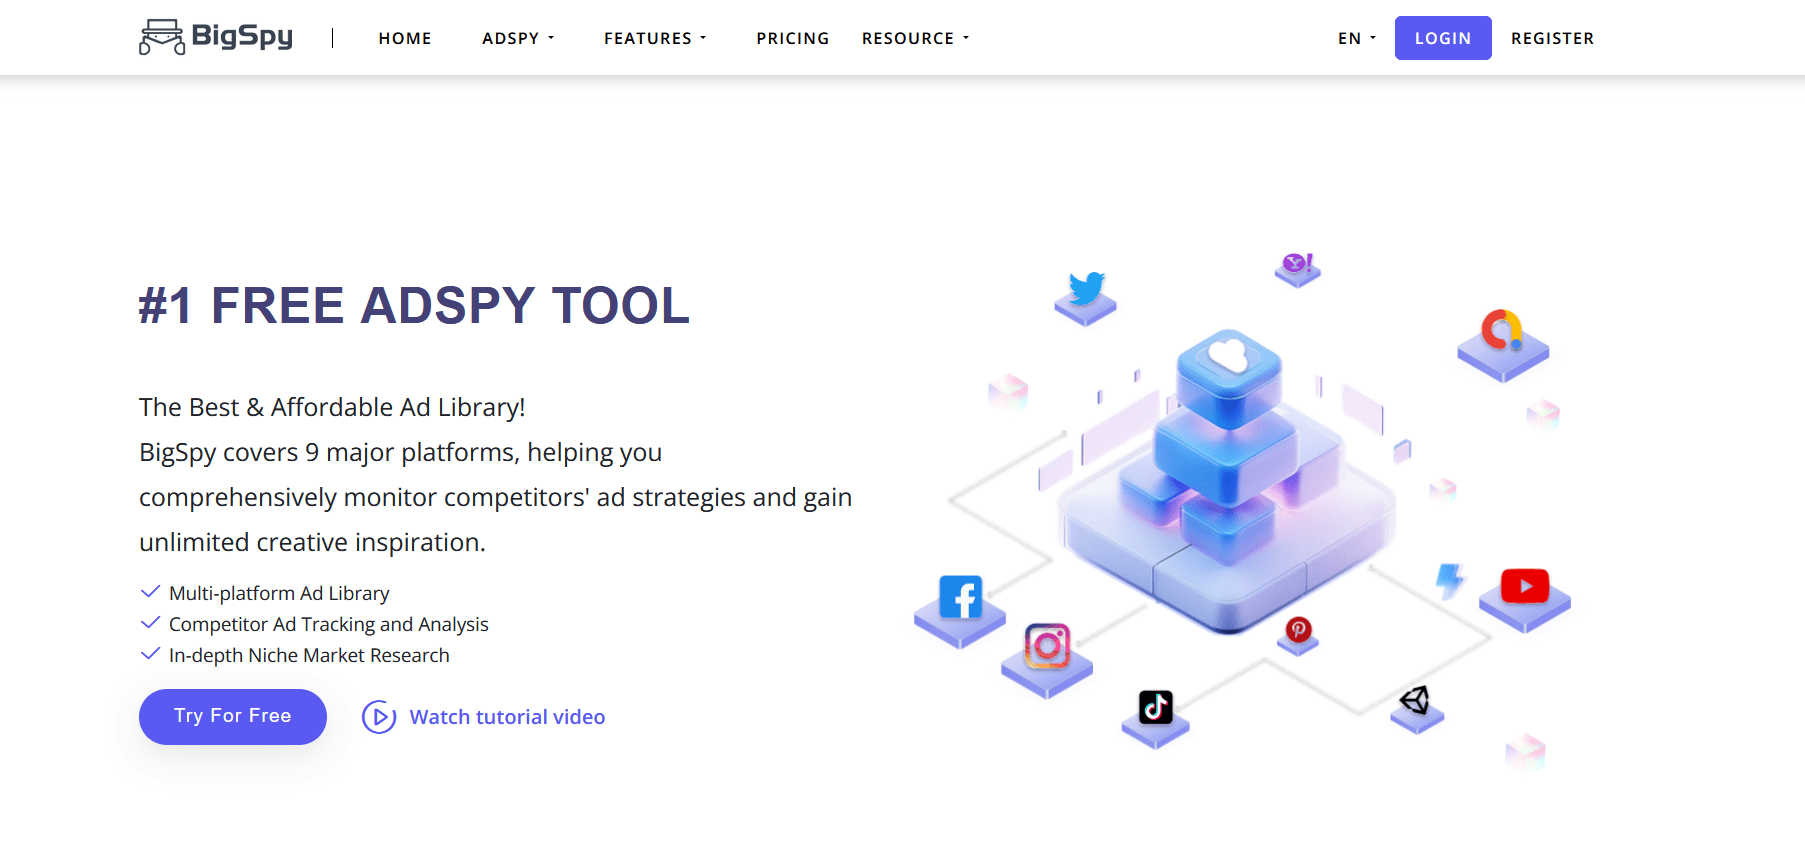This screenshot has width=1805, height=857.
Task: Click the Try For Free button
Action: tap(233, 716)
